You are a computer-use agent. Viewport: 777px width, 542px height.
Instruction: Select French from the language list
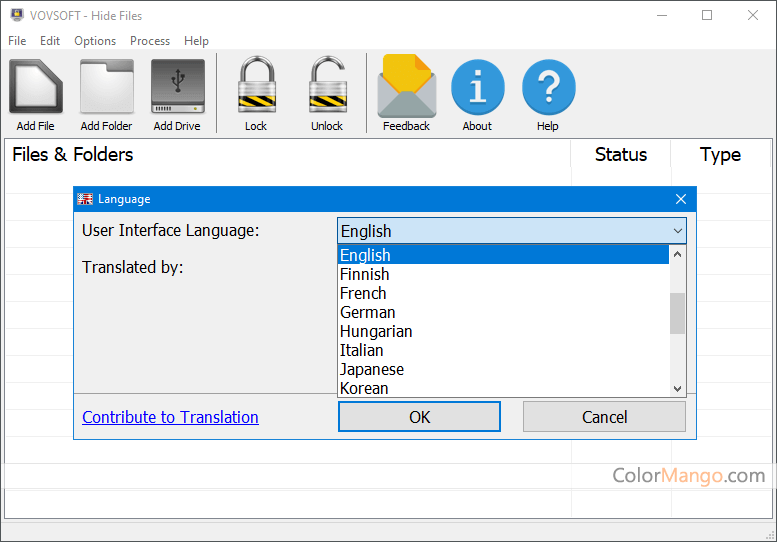coord(363,293)
